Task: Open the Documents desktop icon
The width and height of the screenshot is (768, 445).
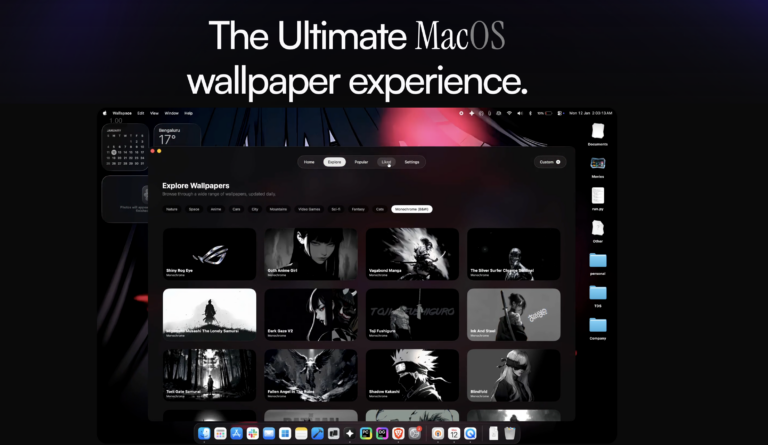Action: (598, 134)
